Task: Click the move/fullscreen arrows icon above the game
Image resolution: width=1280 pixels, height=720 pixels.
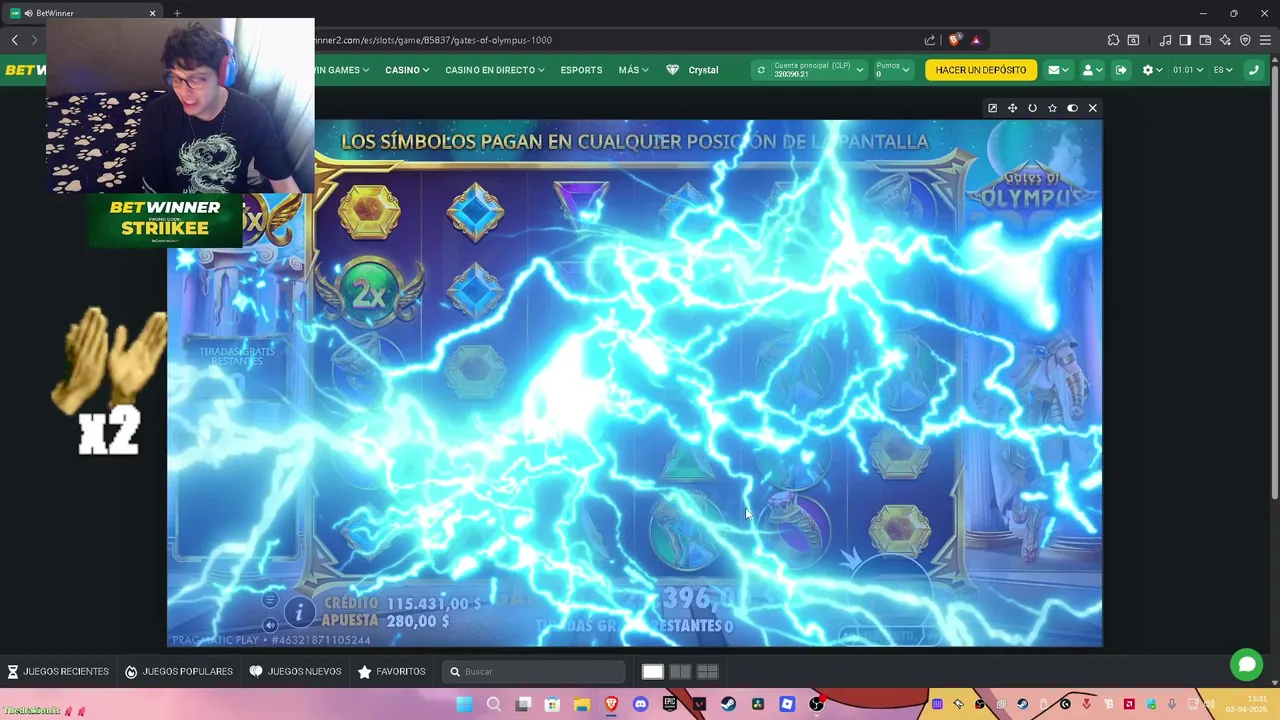Action: click(x=1012, y=108)
